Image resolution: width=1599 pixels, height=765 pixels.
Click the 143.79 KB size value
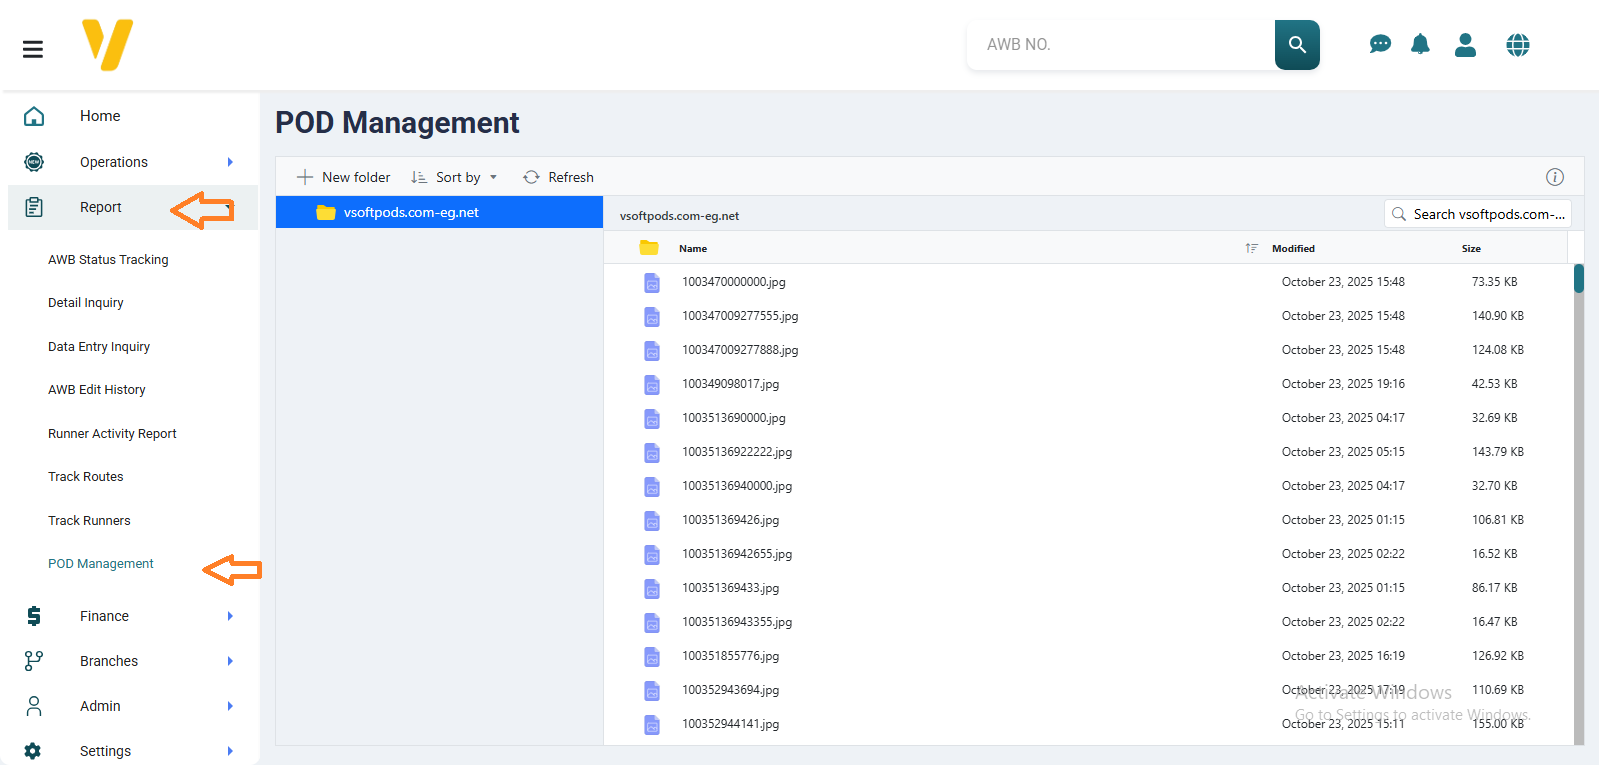[1498, 452]
